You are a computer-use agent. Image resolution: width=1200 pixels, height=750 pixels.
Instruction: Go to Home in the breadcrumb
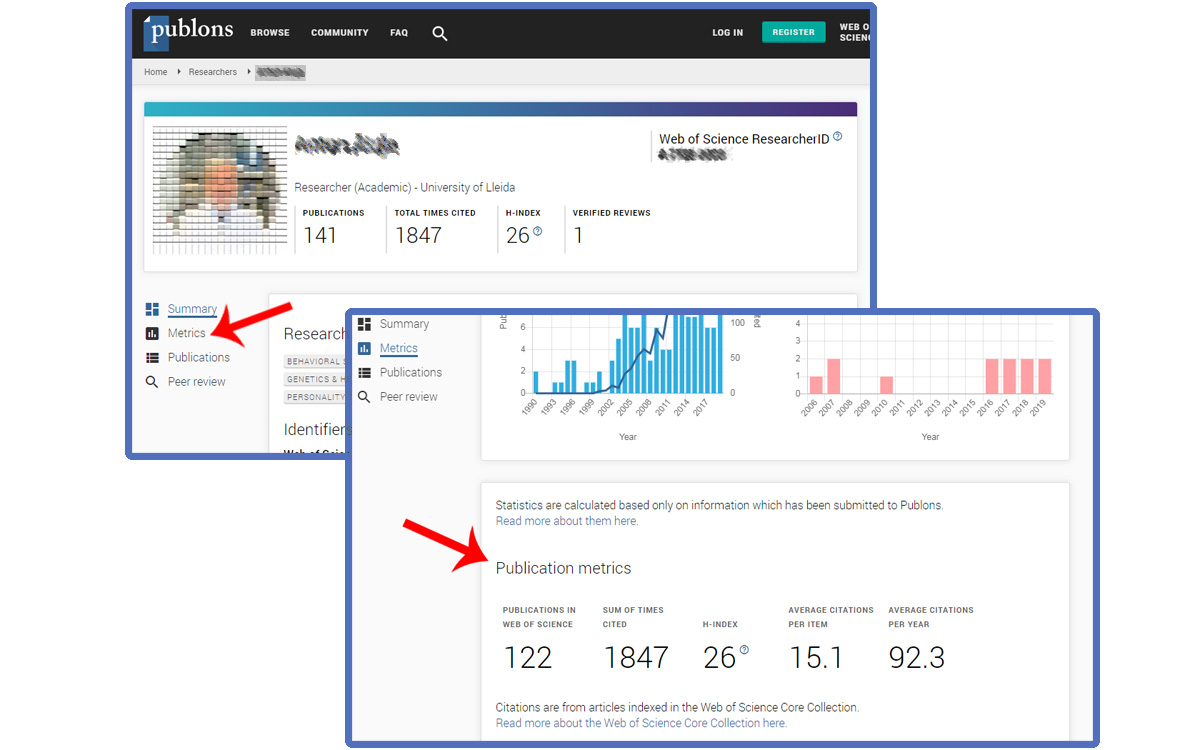(156, 72)
